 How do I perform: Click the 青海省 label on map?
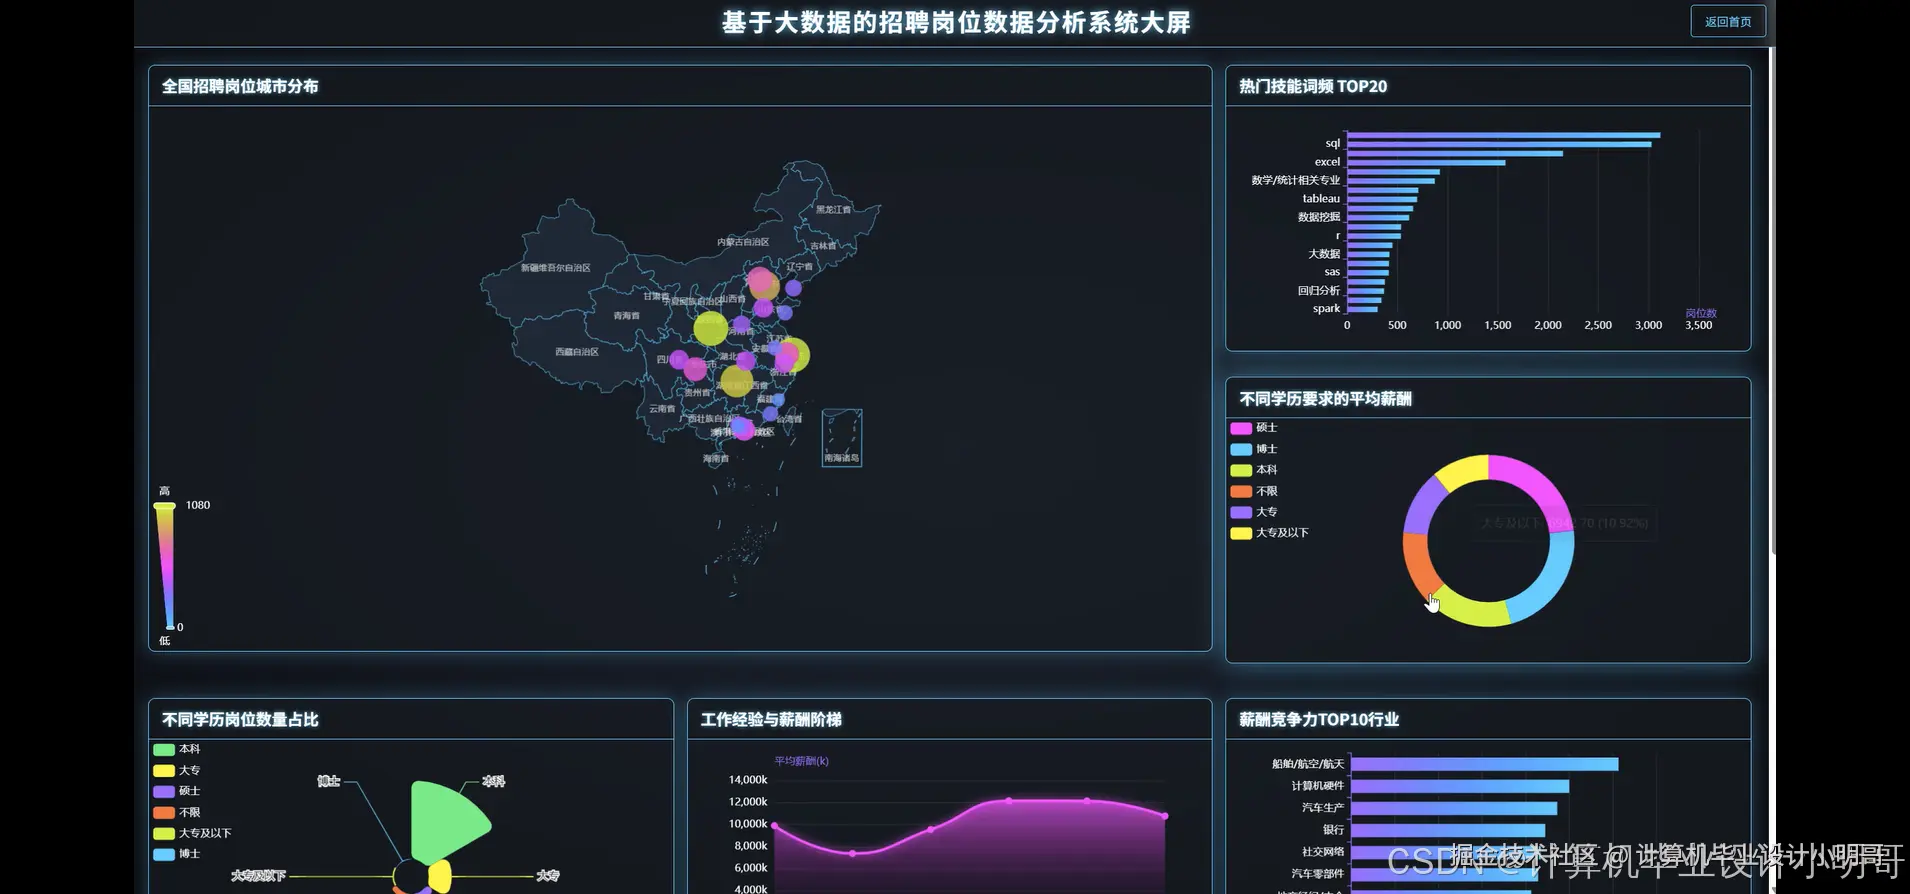(x=627, y=316)
